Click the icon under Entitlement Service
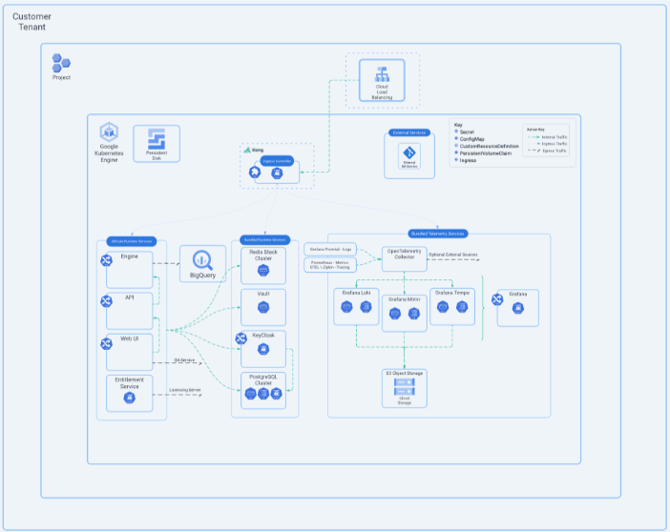Viewport: 670px width, 532px height. 129,398
